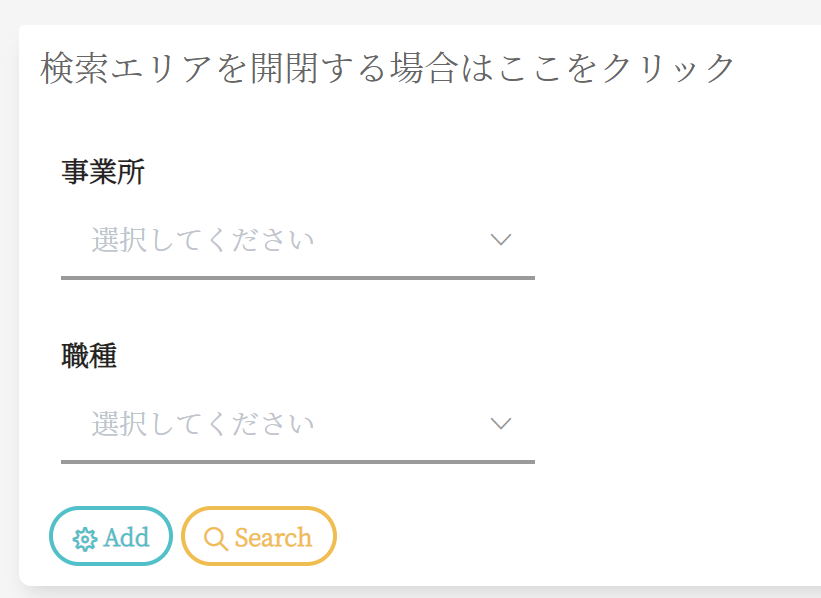The height and width of the screenshot is (598, 821).
Task: Click the 事業所 field label
Action: click(x=103, y=173)
